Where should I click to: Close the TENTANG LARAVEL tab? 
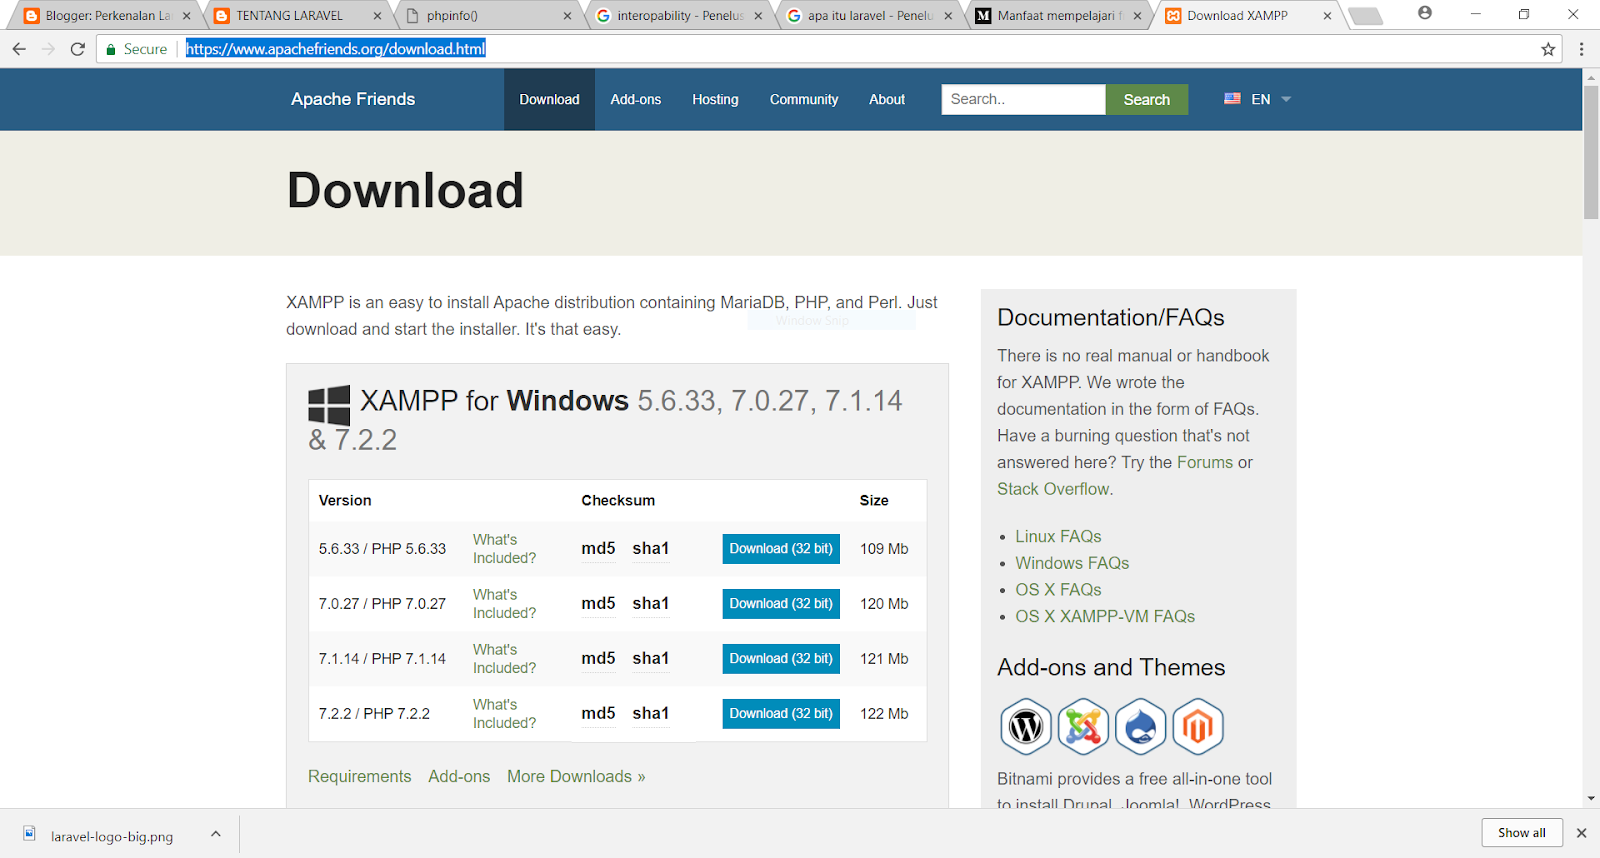(377, 16)
